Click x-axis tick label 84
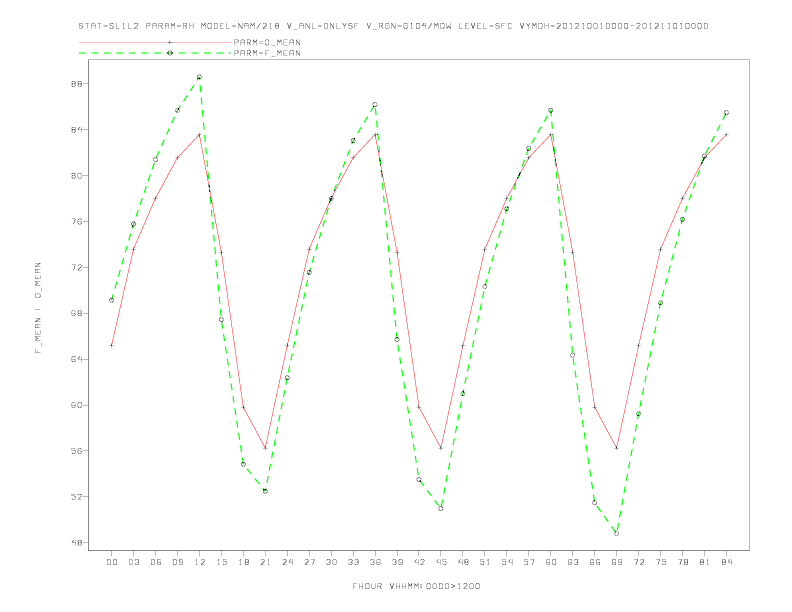 coord(726,562)
